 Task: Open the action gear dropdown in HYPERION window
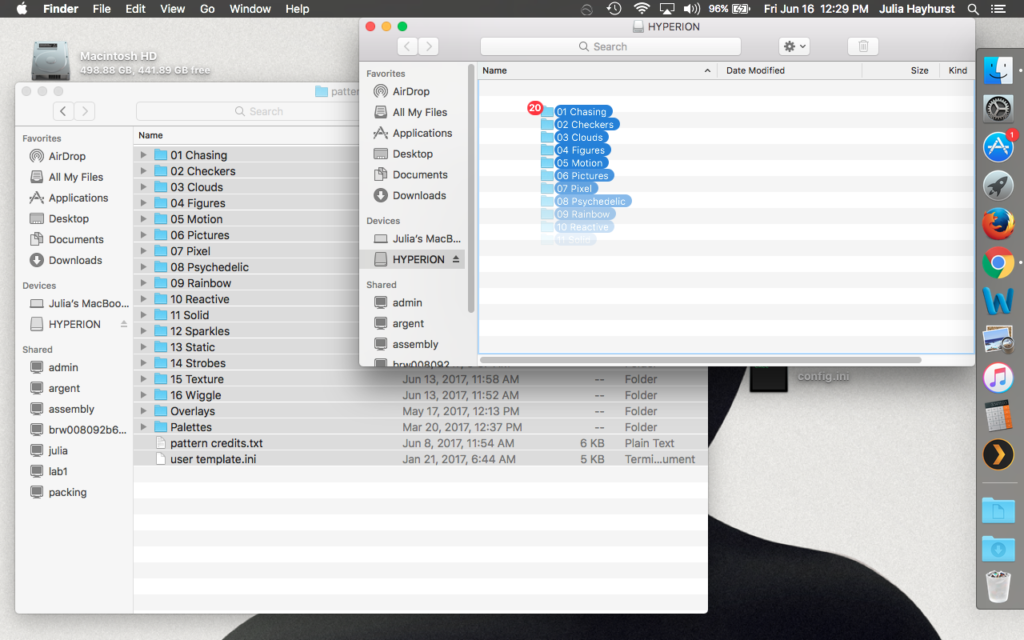[794, 46]
